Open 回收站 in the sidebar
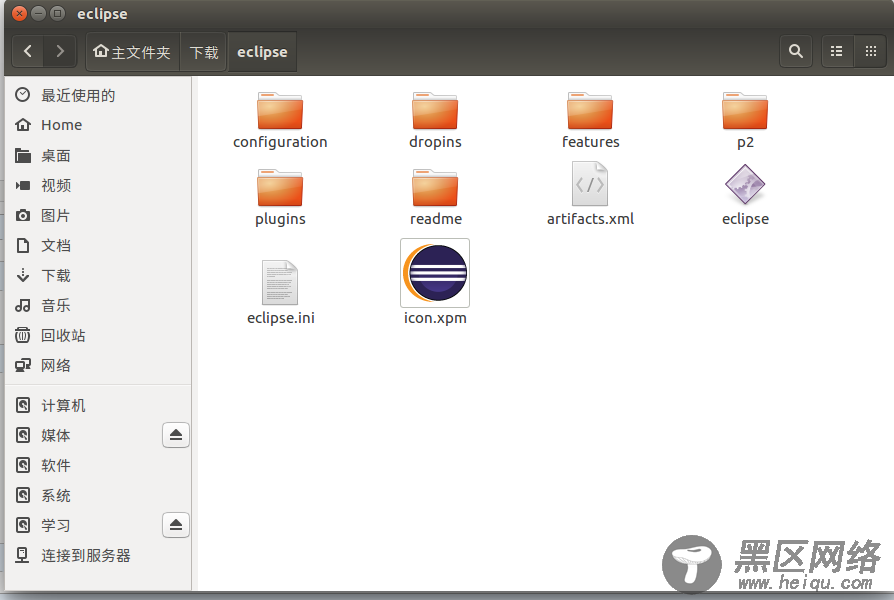This screenshot has width=894, height=600. [98, 335]
